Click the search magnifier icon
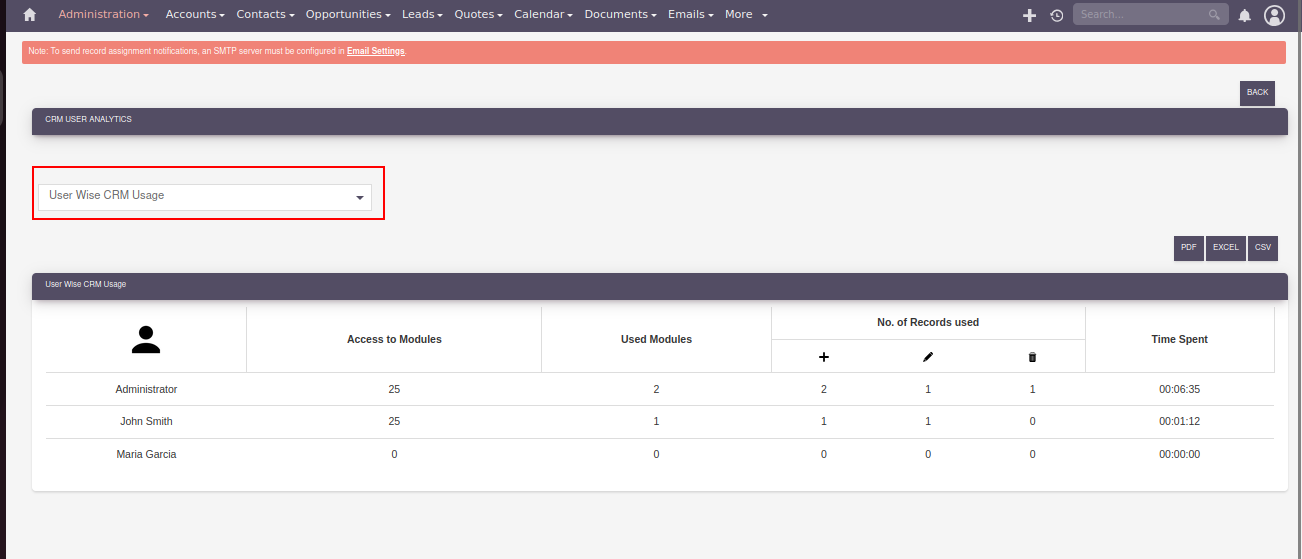The image size is (1302, 559). [x=1214, y=15]
